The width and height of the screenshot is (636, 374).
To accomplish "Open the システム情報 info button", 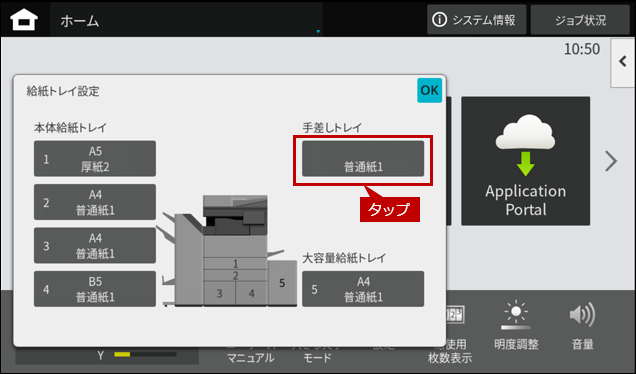I will 476,19.
